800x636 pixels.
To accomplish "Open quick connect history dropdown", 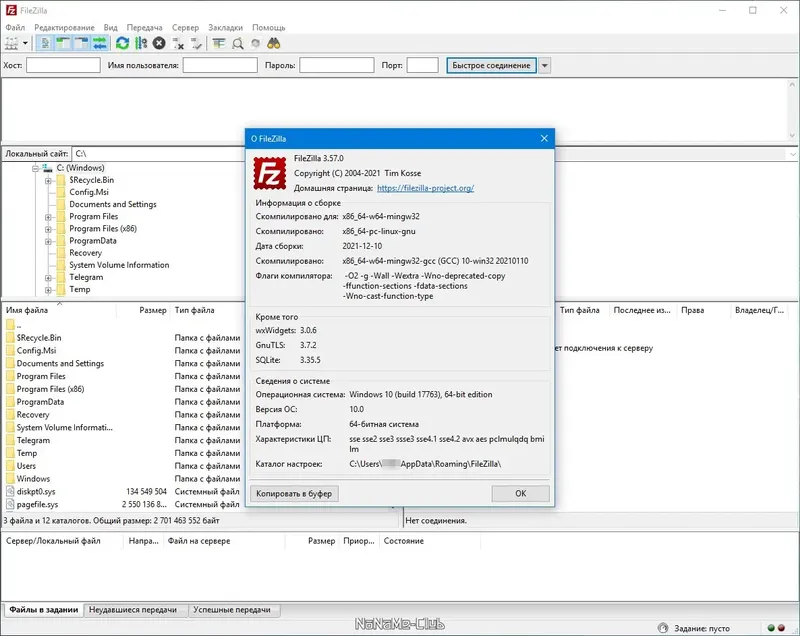I will coord(544,65).
